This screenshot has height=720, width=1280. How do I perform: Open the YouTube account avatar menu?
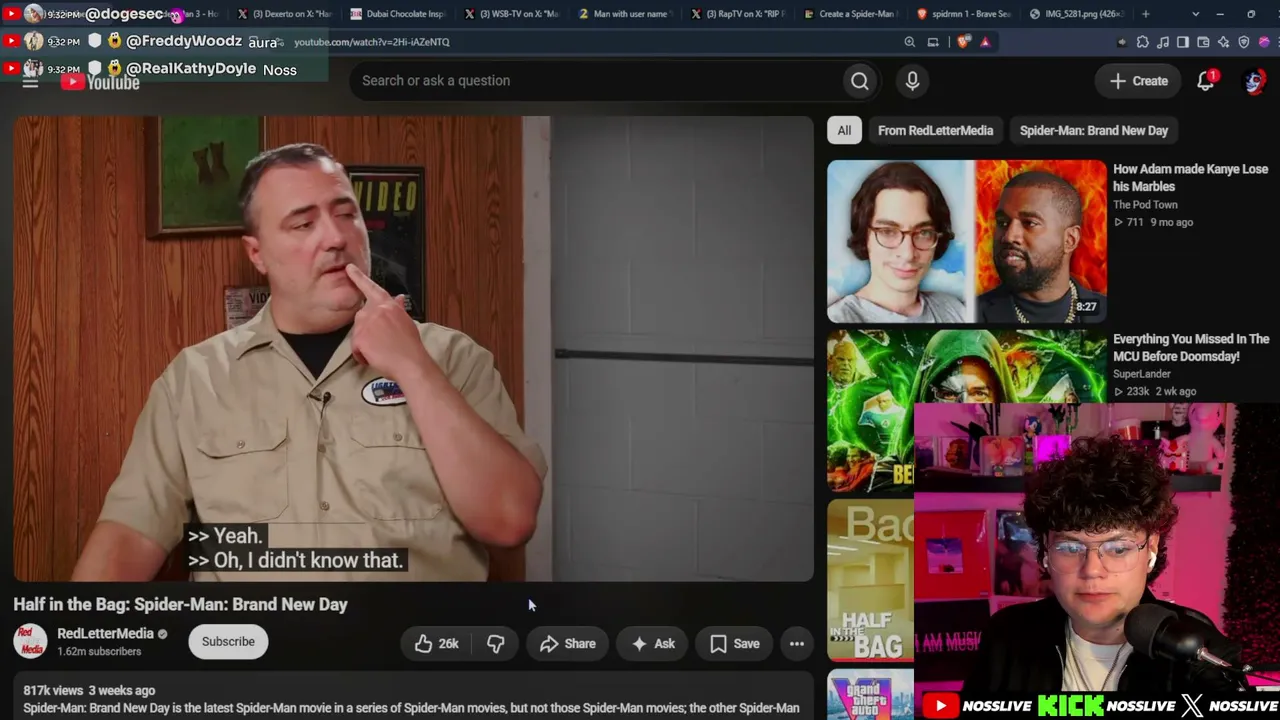pos(1254,81)
